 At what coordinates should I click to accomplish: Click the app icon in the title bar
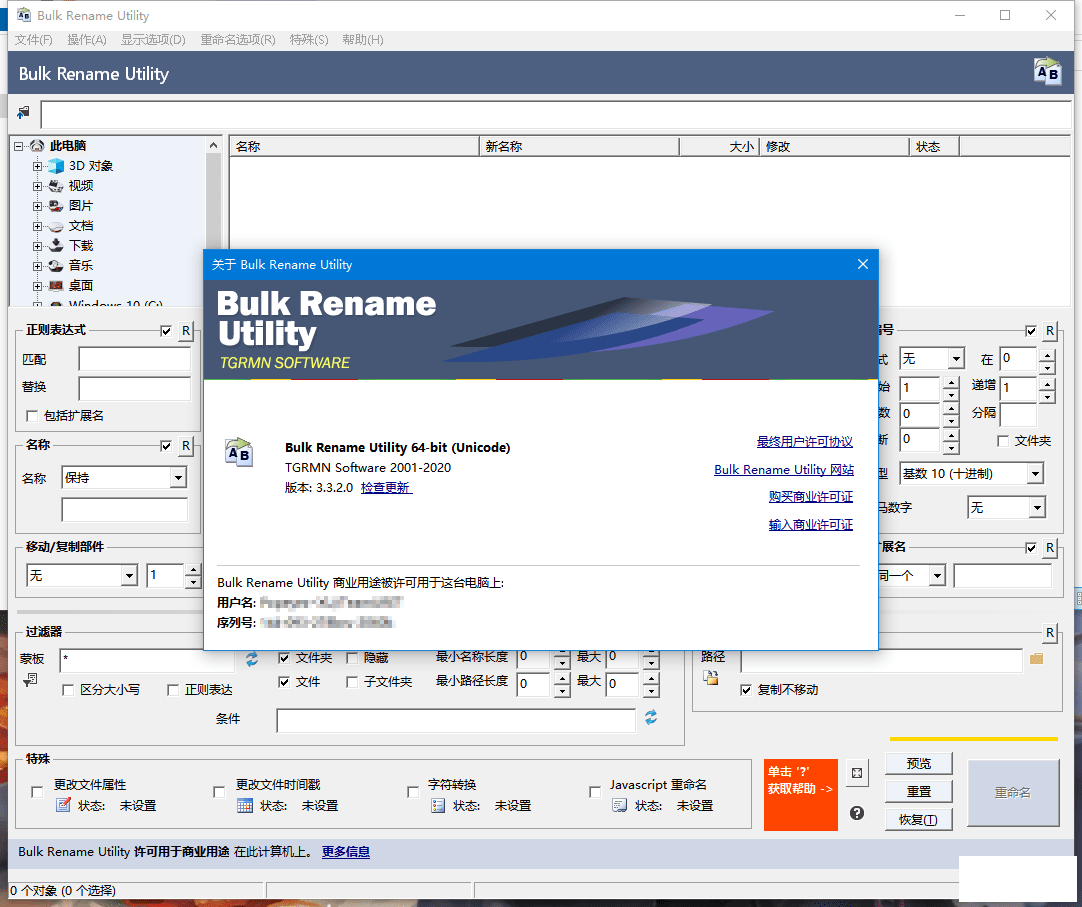23,14
